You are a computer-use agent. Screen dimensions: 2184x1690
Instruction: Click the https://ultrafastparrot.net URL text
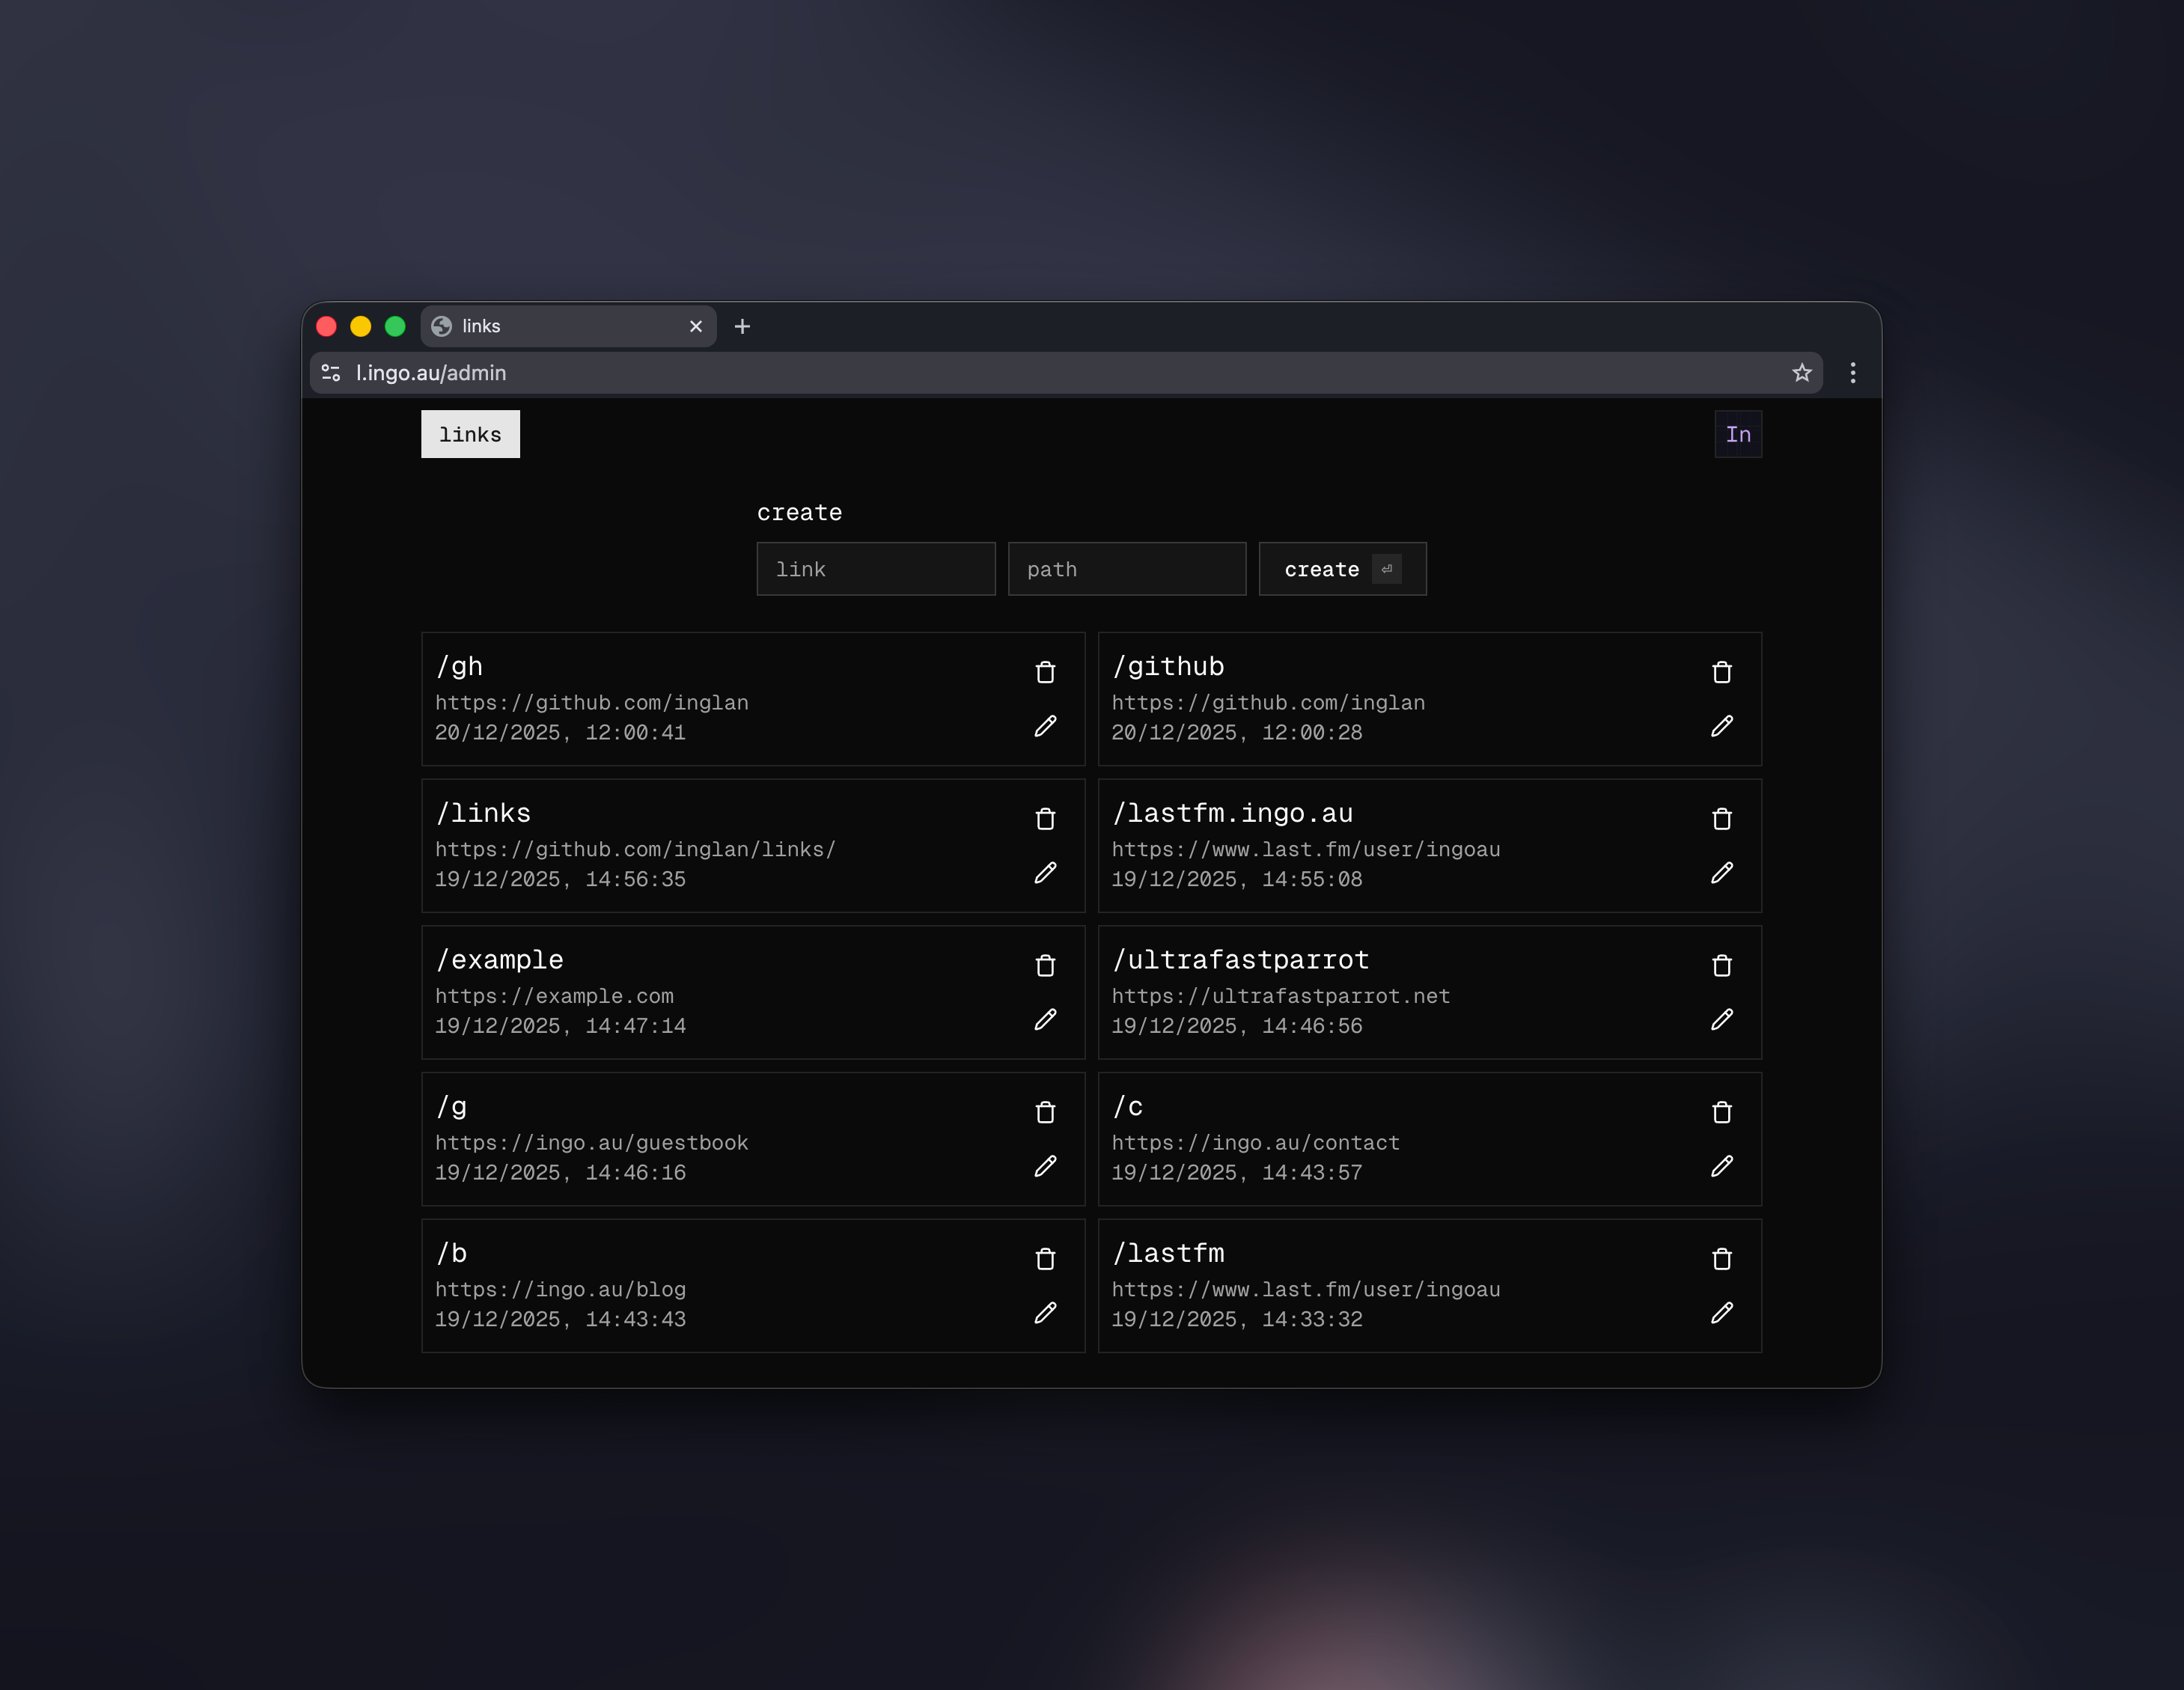1281,996
